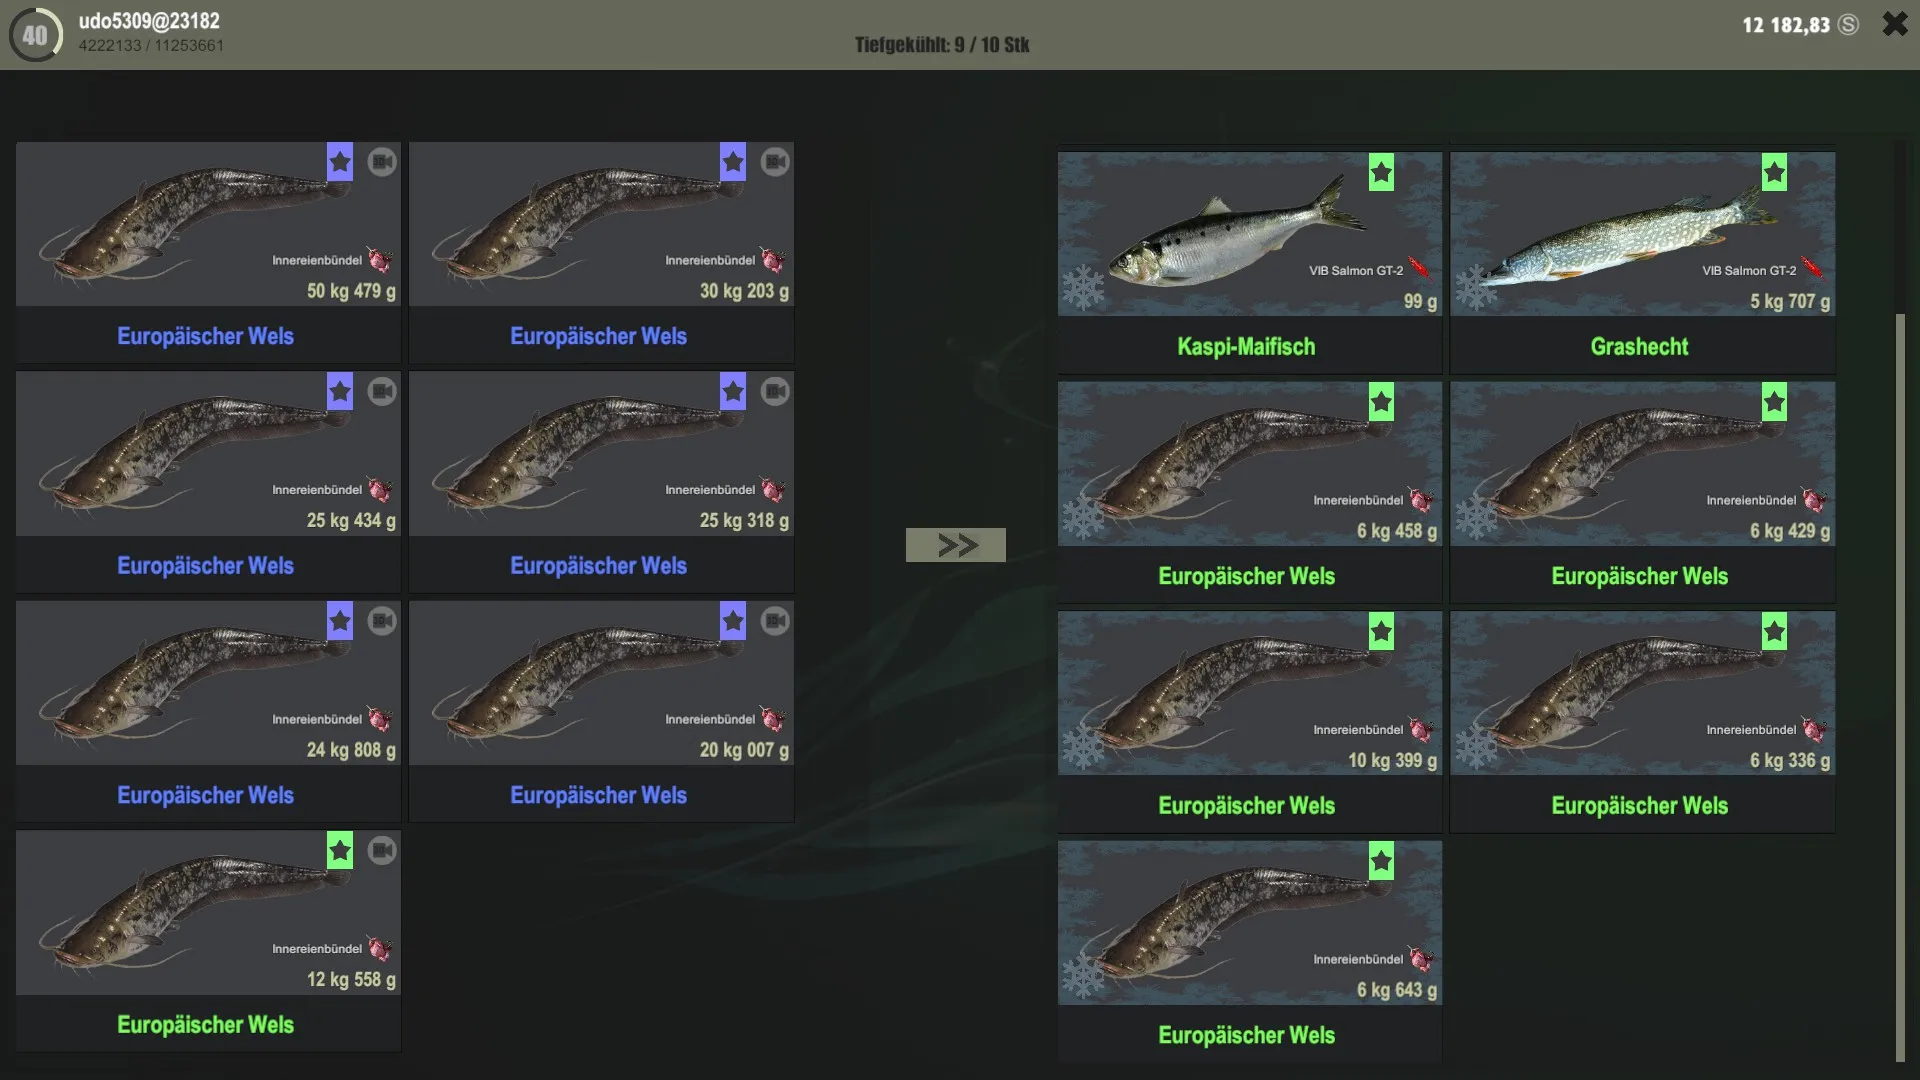Click the username udo5309@23182
Viewport: 1920px width, 1080px height.
coord(149,21)
